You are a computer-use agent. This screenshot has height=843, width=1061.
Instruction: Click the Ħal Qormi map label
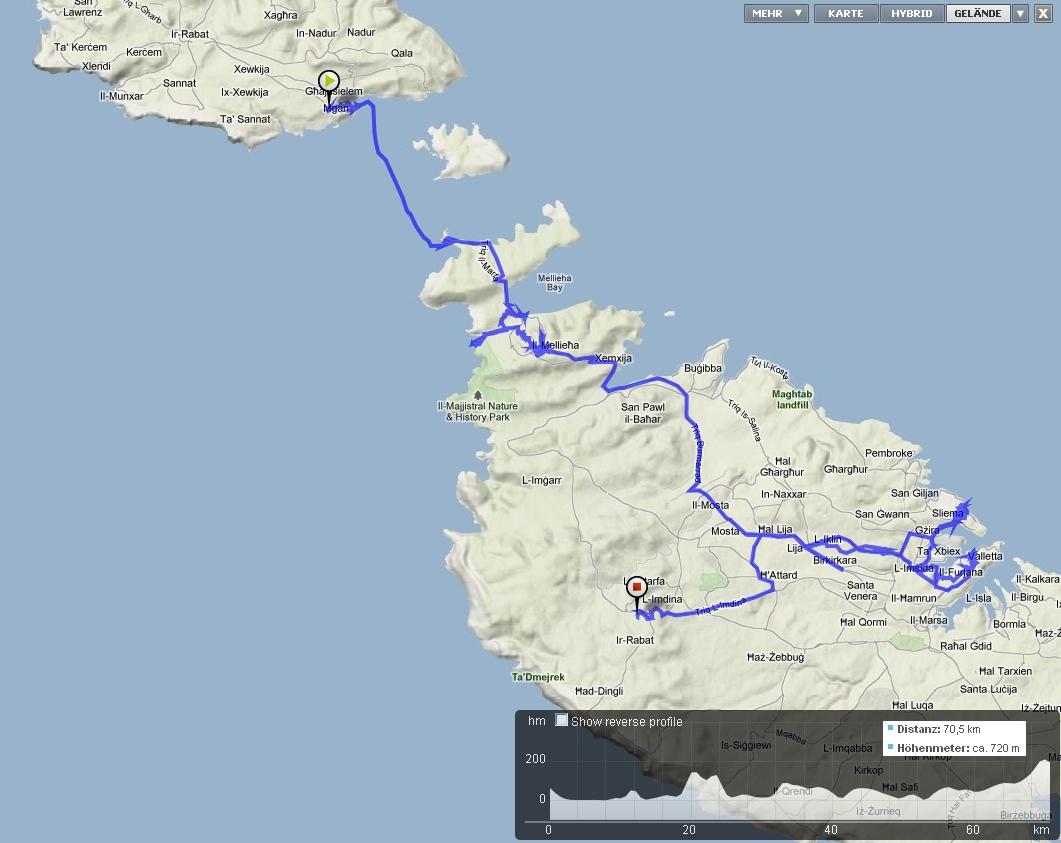(863, 622)
